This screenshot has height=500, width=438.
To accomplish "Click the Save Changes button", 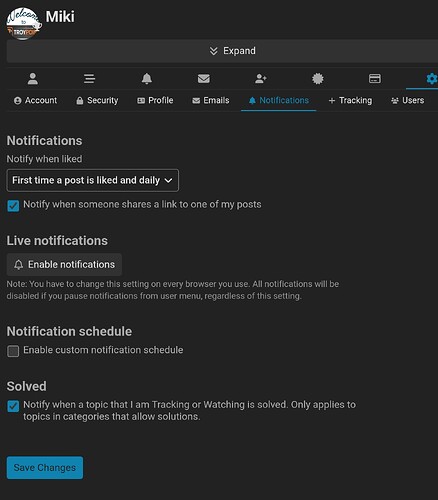I will click(x=45, y=468).
